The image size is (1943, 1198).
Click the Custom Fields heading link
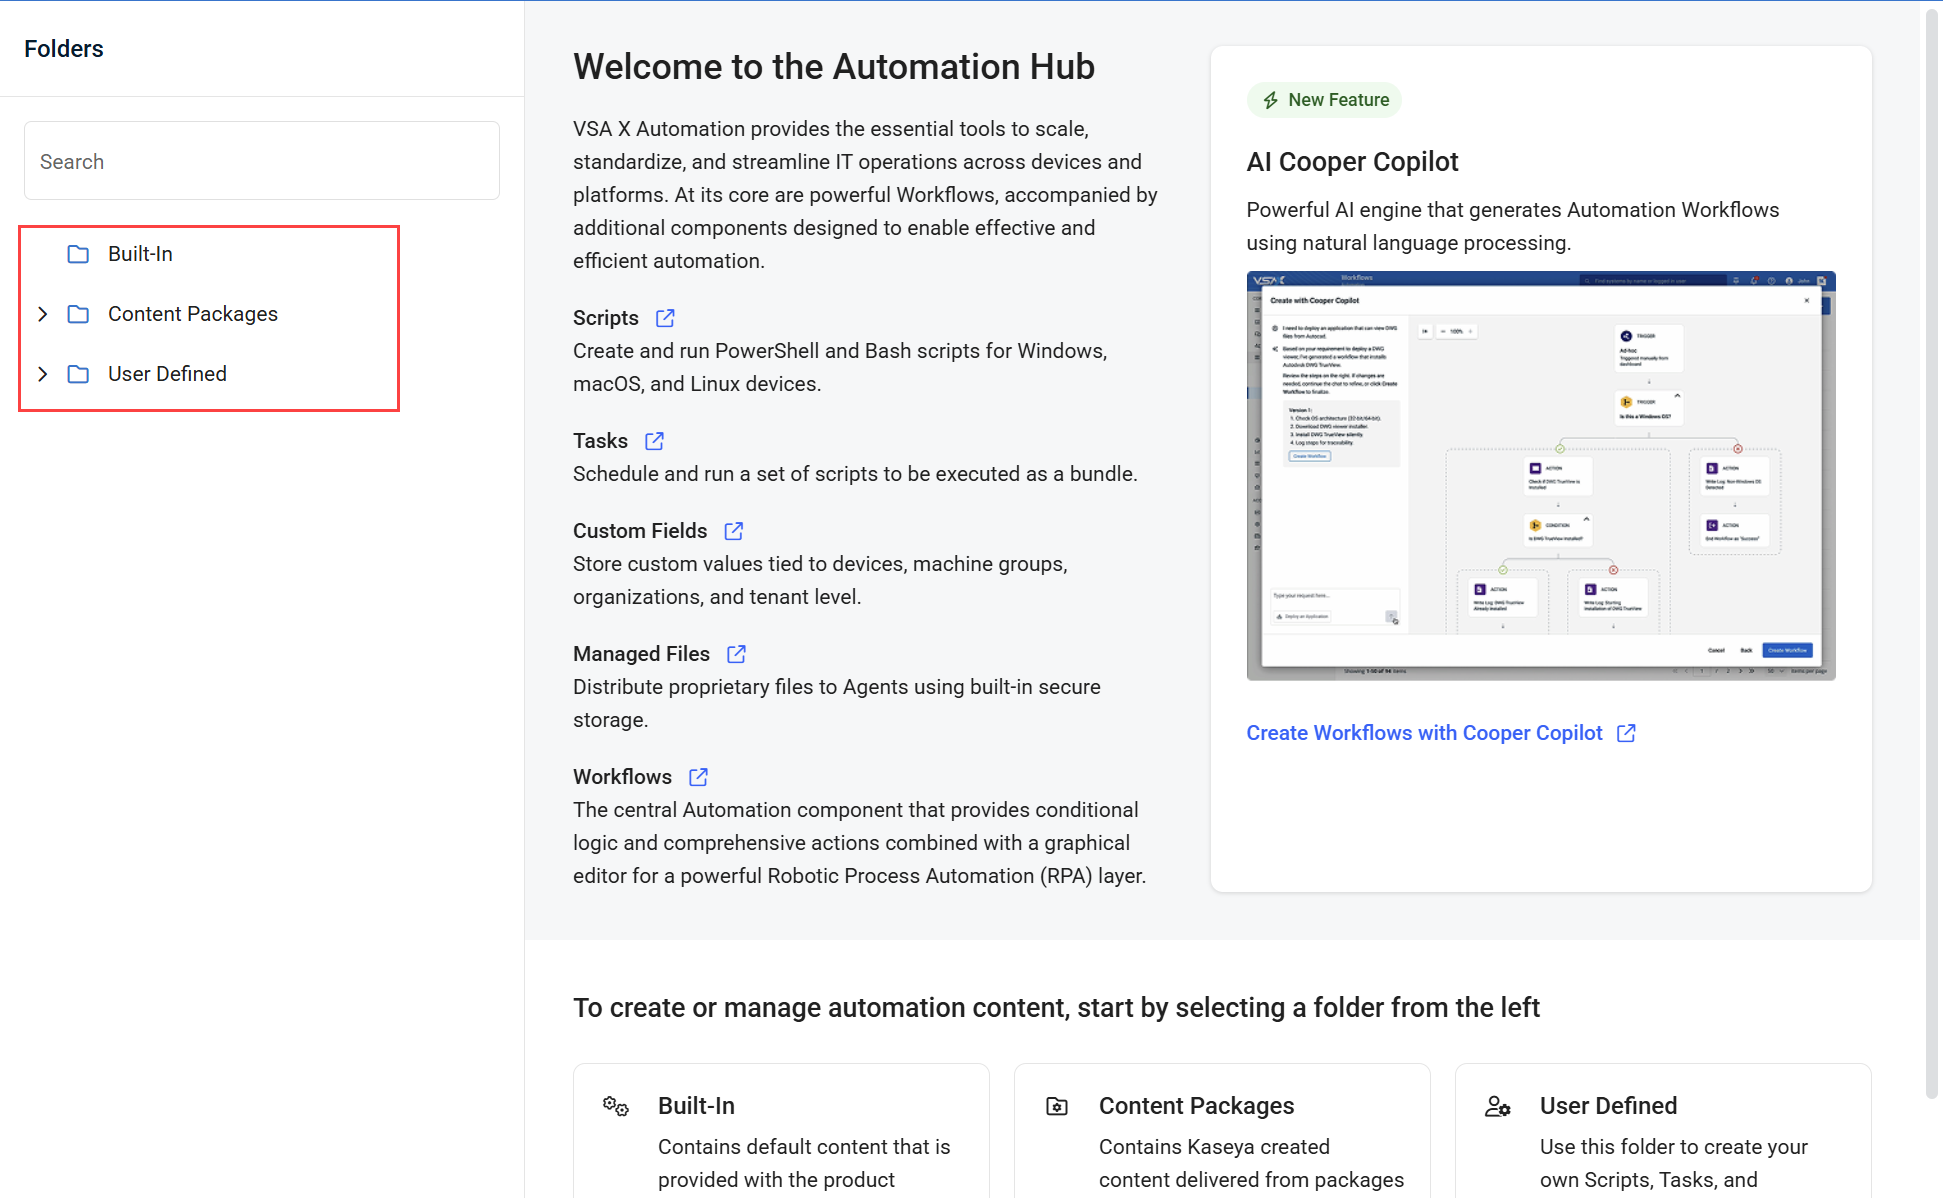(x=640, y=531)
